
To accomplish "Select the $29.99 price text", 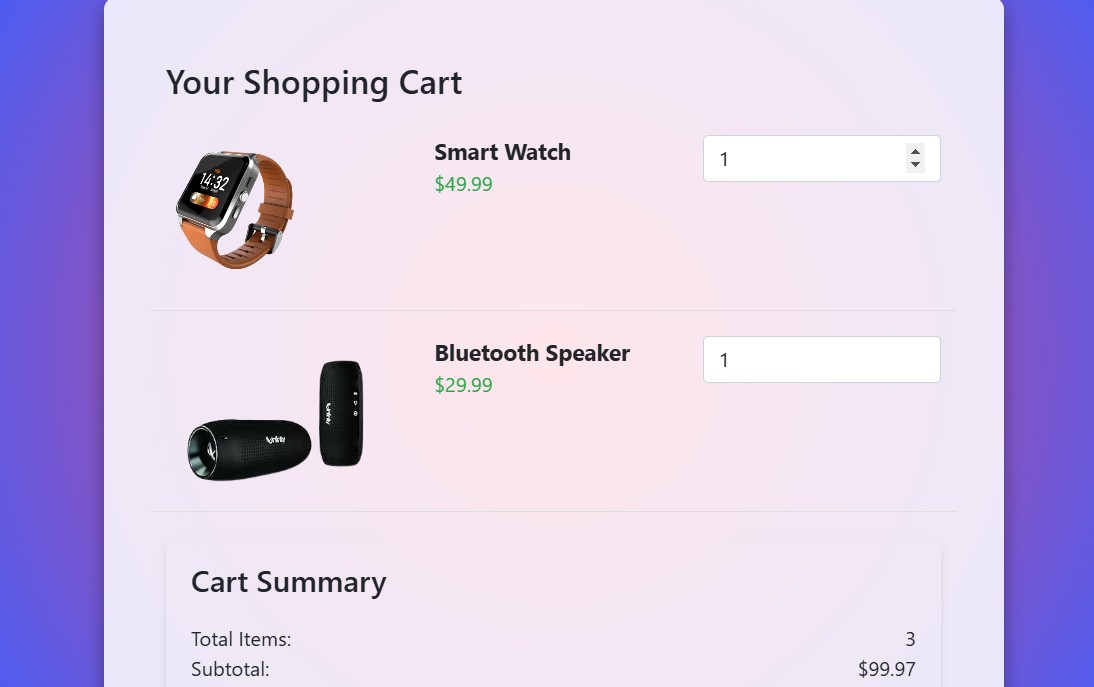I will click(463, 385).
